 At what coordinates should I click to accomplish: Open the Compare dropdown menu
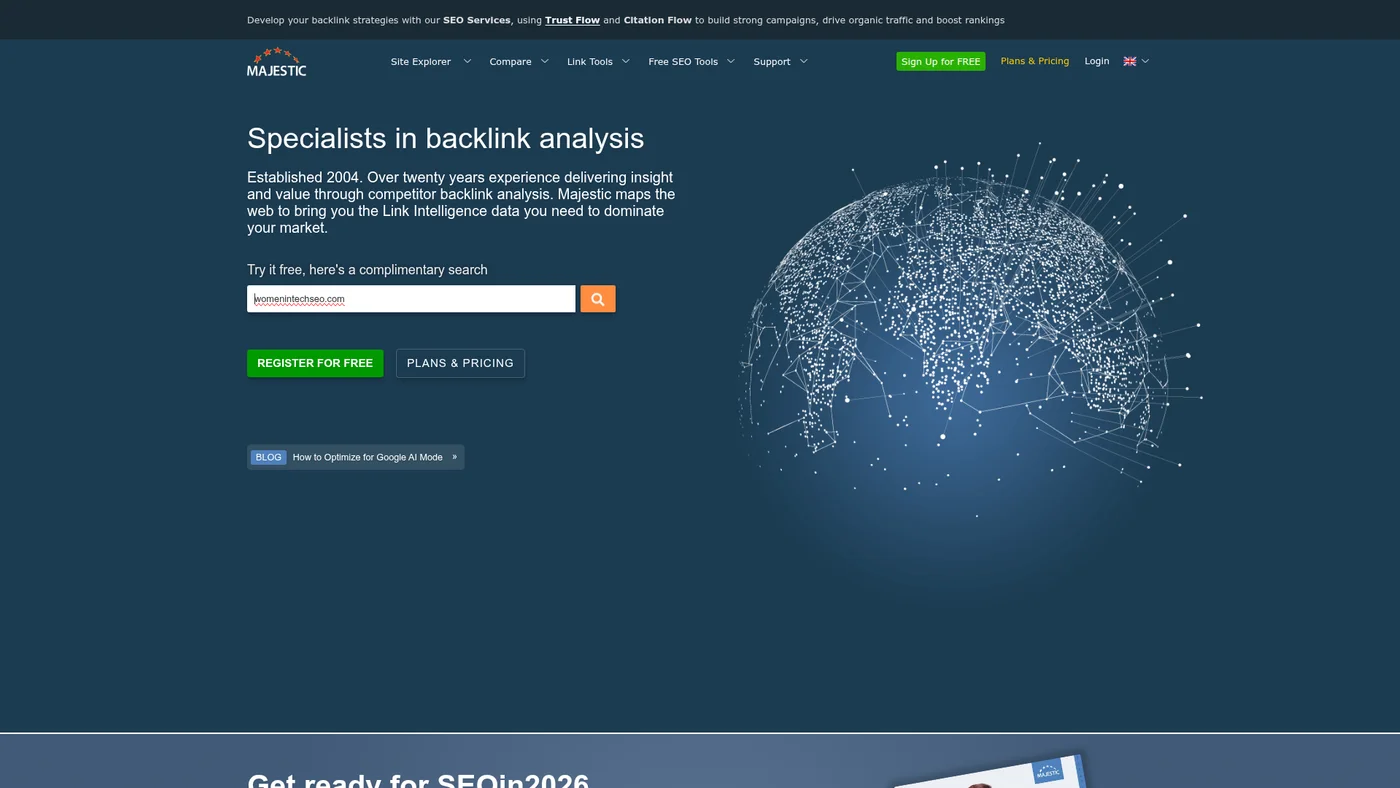tap(544, 61)
